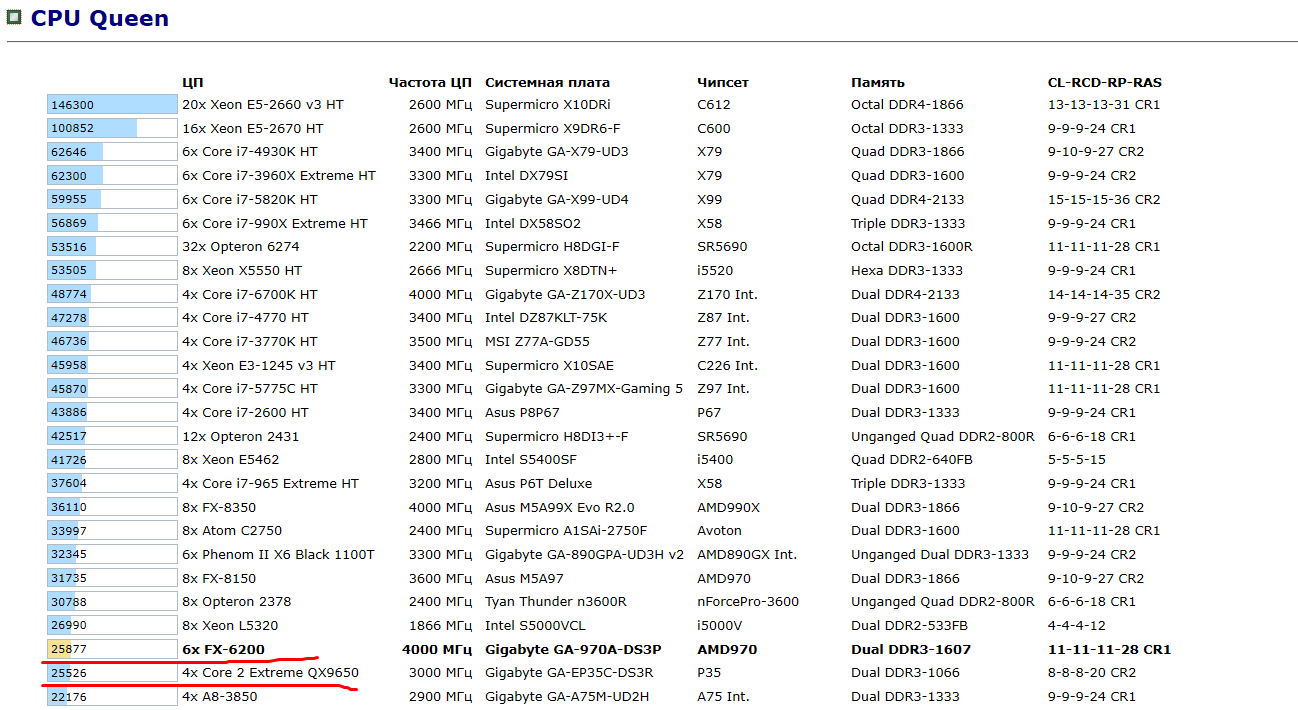The height and width of the screenshot is (710, 1298).
Task: Click Asus M5A99X Evo R2.0 cell
Action: coord(560,507)
